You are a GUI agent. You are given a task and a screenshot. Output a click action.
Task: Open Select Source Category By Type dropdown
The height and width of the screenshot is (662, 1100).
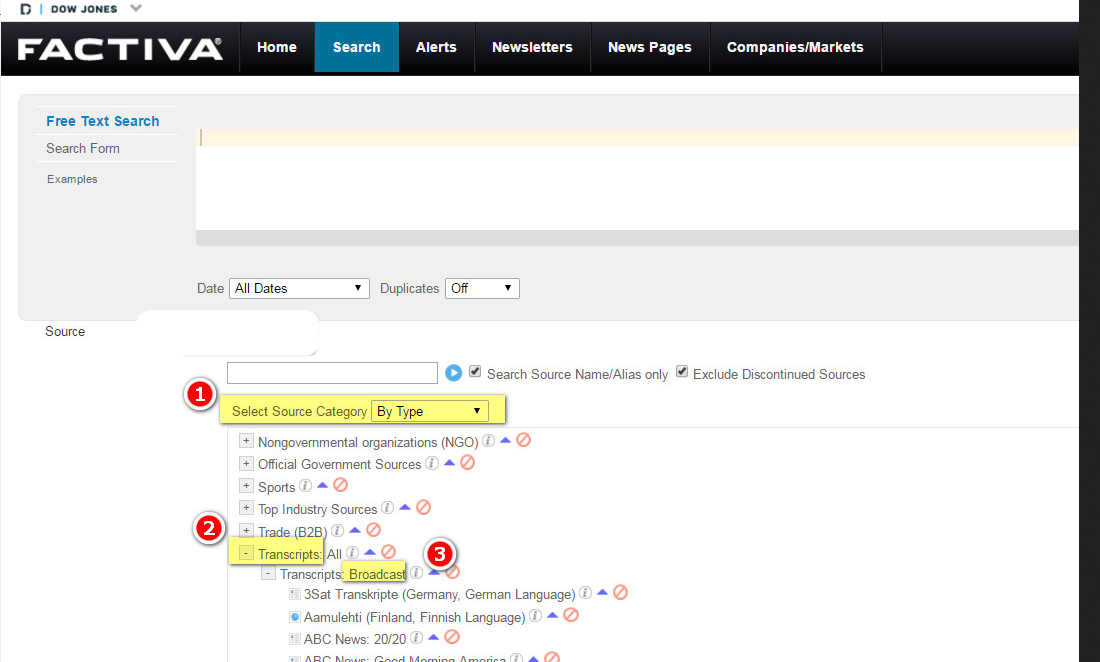pos(429,411)
